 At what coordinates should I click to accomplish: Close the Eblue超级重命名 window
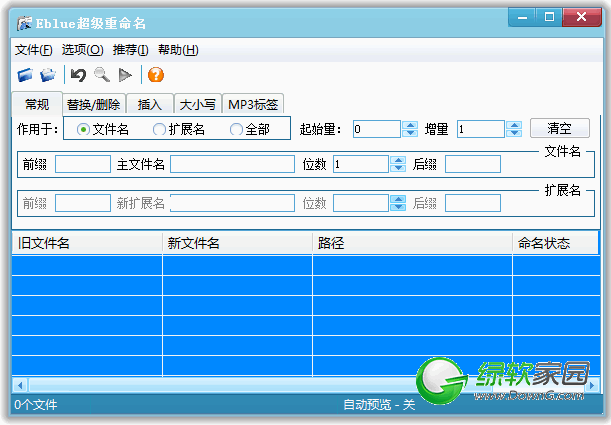click(x=582, y=17)
